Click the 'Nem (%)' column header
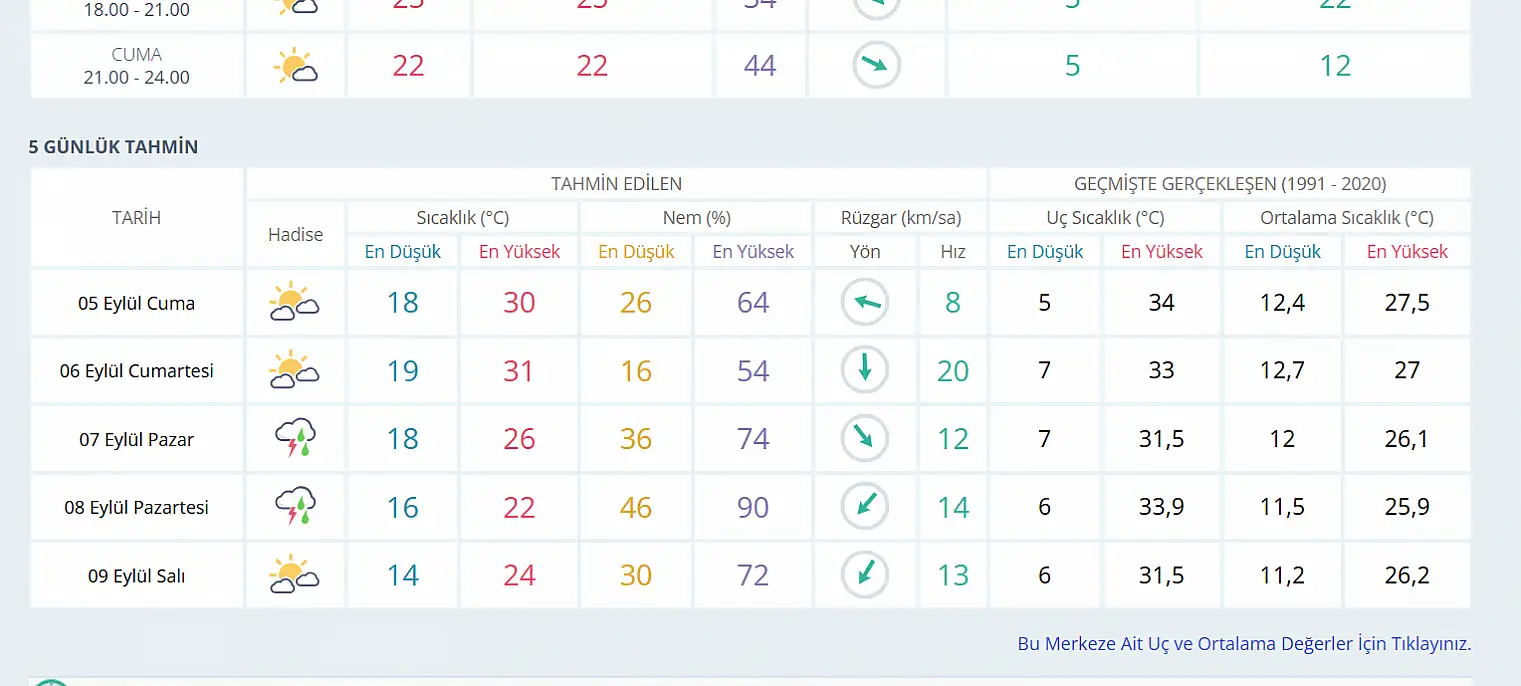Image resolution: width=1521 pixels, height=686 pixels. pyautogui.click(x=696, y=217)
